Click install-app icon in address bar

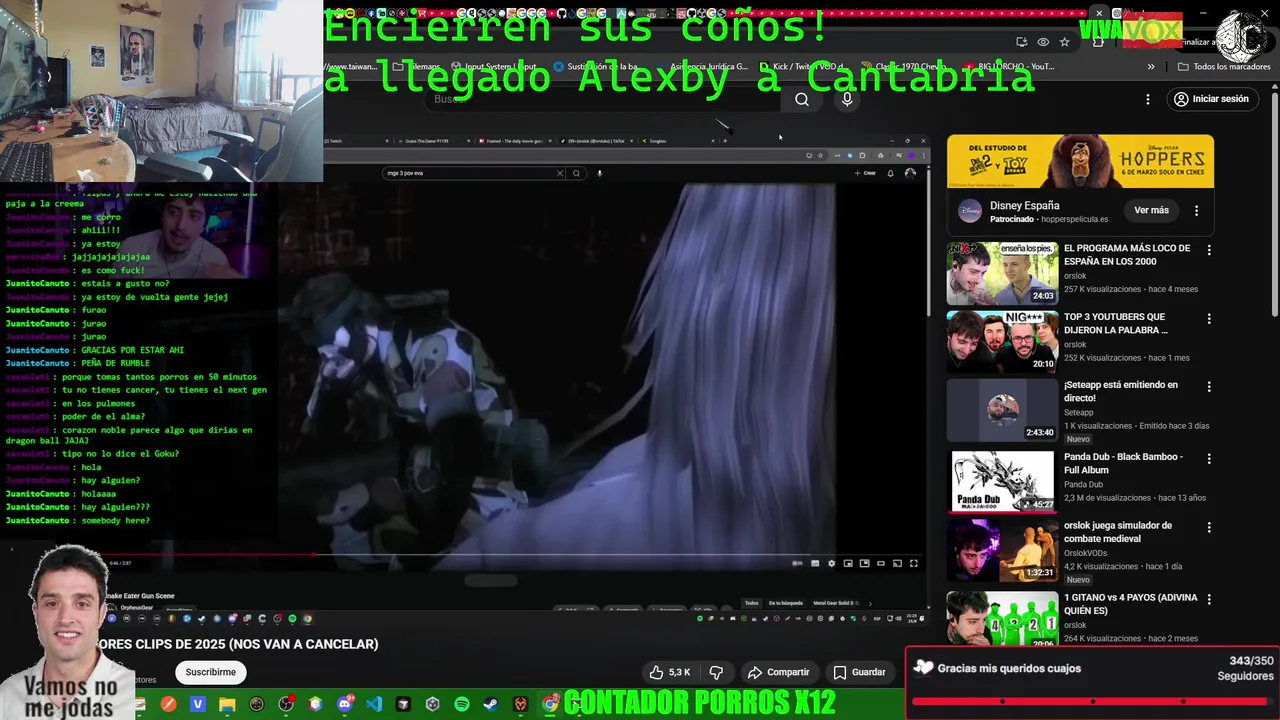1022,42
